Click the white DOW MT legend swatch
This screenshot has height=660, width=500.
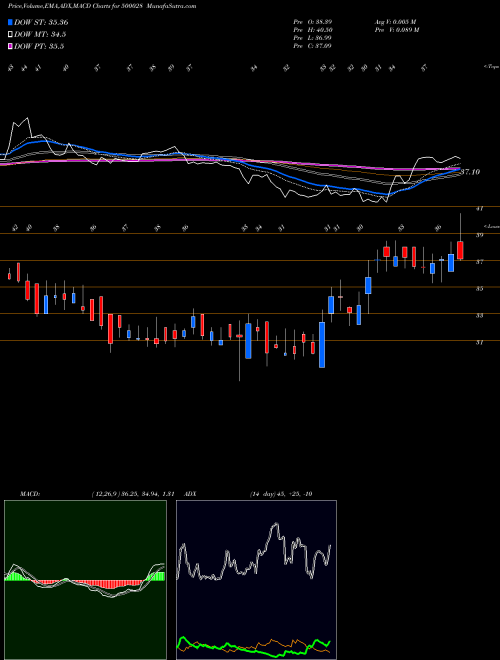(x=10, y=35)
